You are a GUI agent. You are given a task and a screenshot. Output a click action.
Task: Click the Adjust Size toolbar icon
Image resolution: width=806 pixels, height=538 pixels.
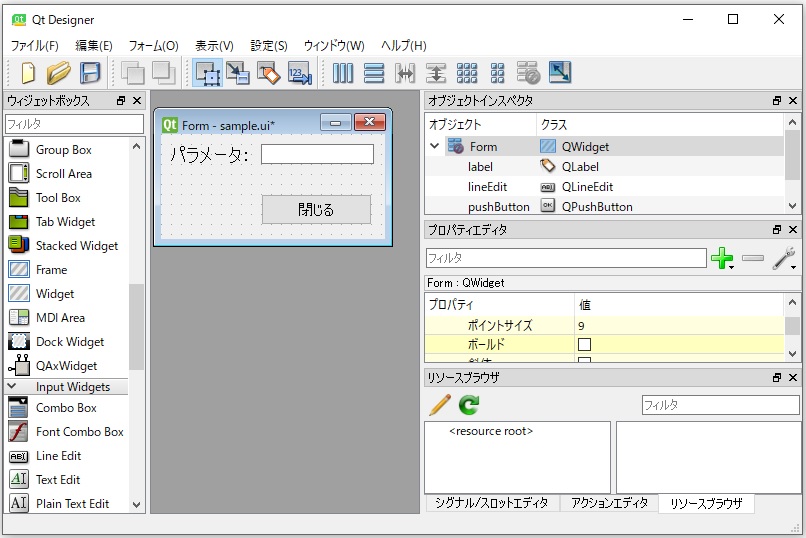pos(559,72)
